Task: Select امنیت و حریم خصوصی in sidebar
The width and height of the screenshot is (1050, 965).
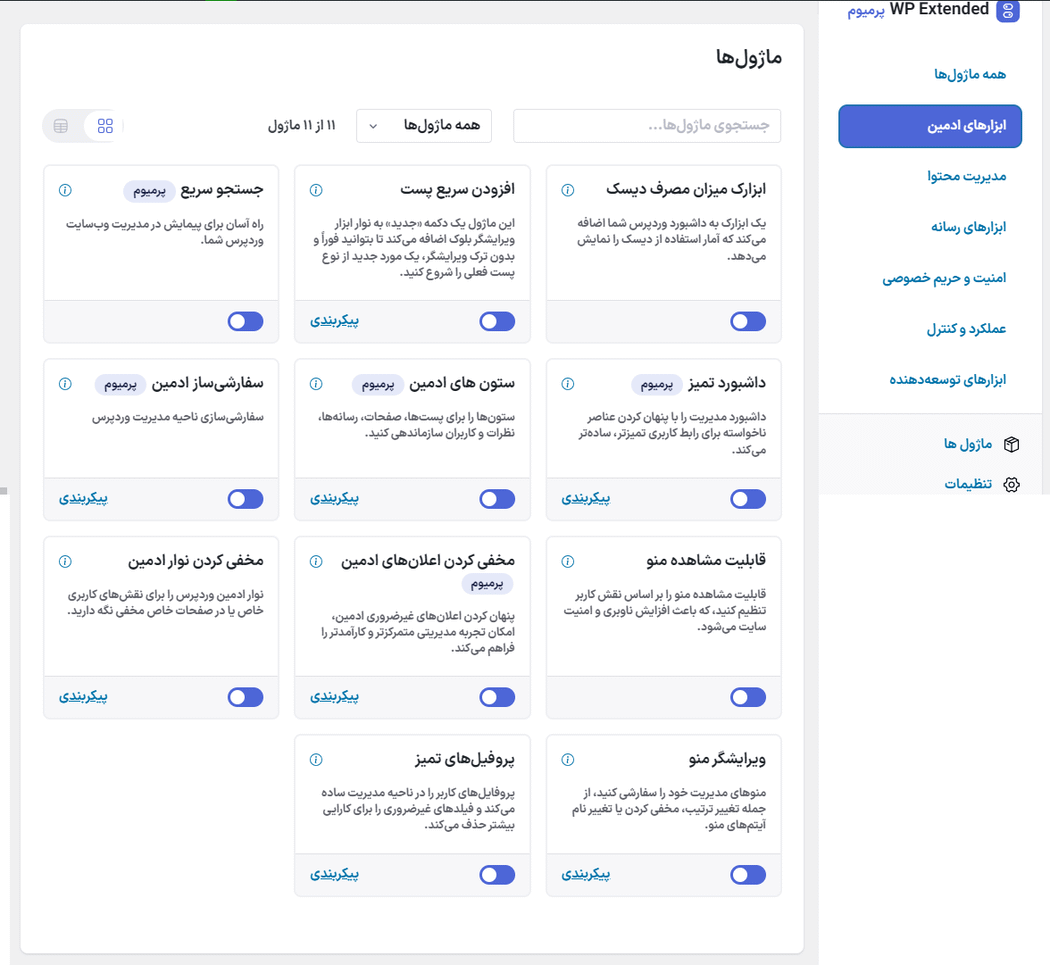Action: click(943, 278)
